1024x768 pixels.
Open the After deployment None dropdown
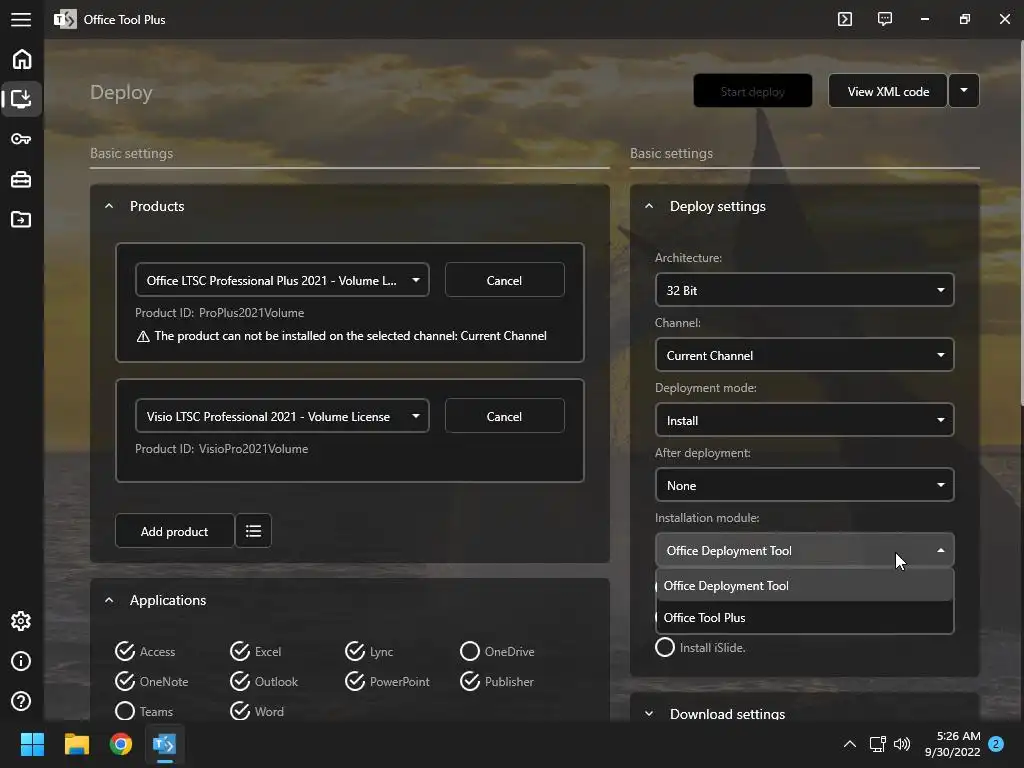[805, 485]
